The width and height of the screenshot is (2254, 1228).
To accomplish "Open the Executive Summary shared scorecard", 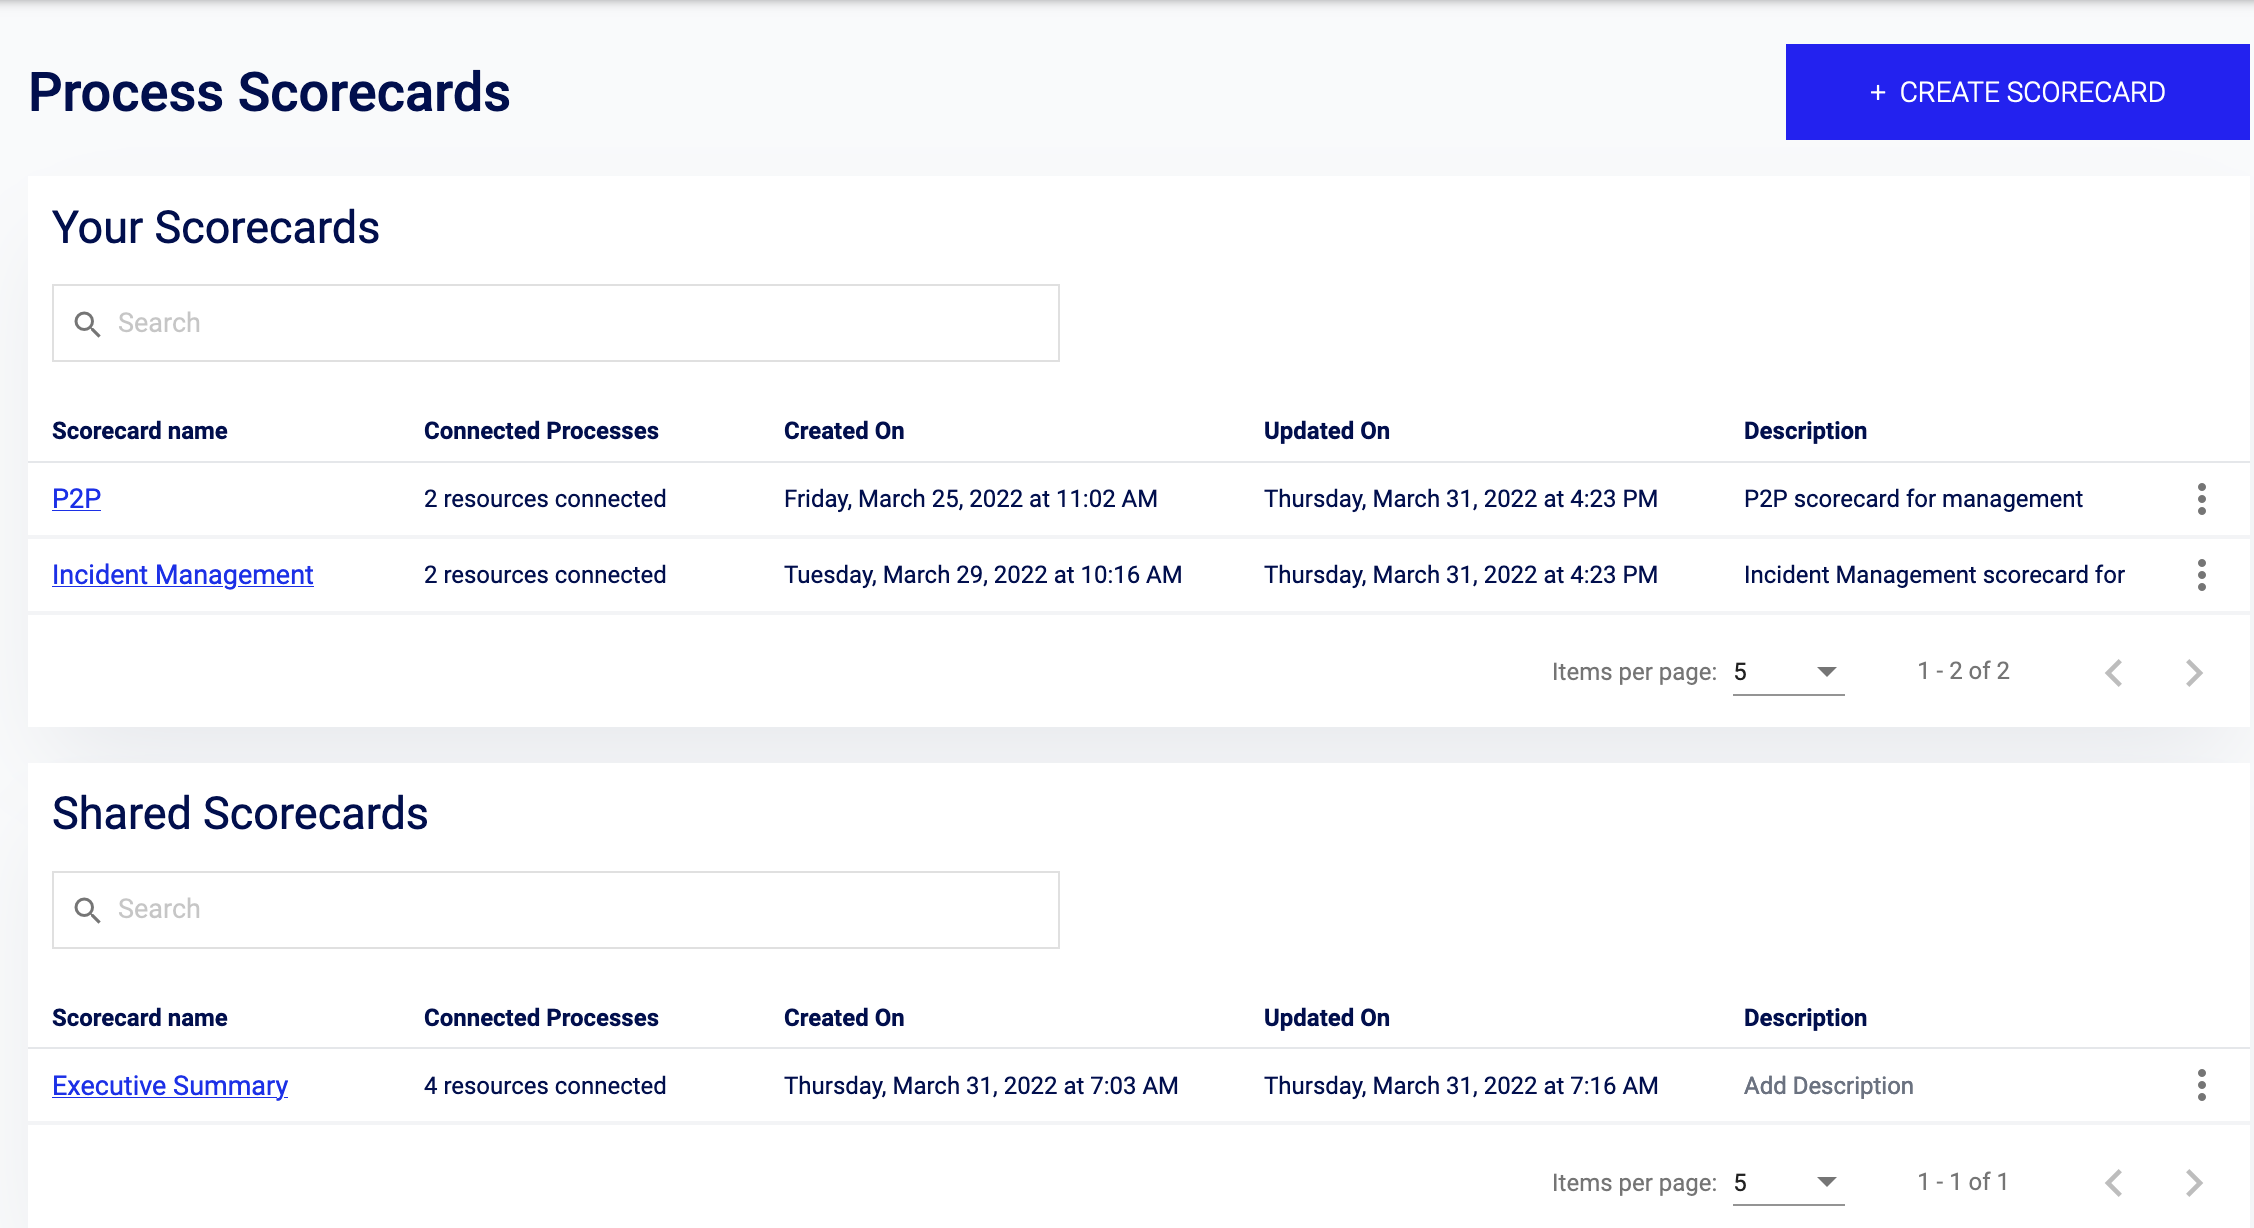I will (x=171, y=1084).
